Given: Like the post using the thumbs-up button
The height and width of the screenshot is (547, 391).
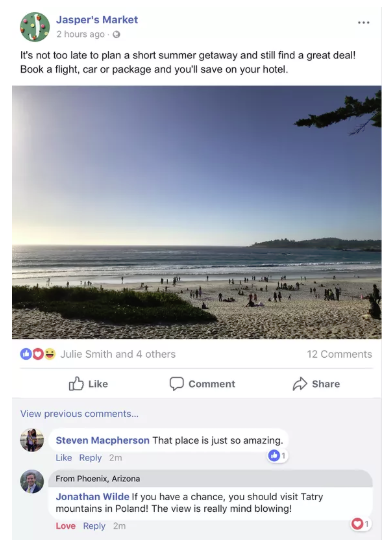Looking at the screenshot, I should pos(88,384).
